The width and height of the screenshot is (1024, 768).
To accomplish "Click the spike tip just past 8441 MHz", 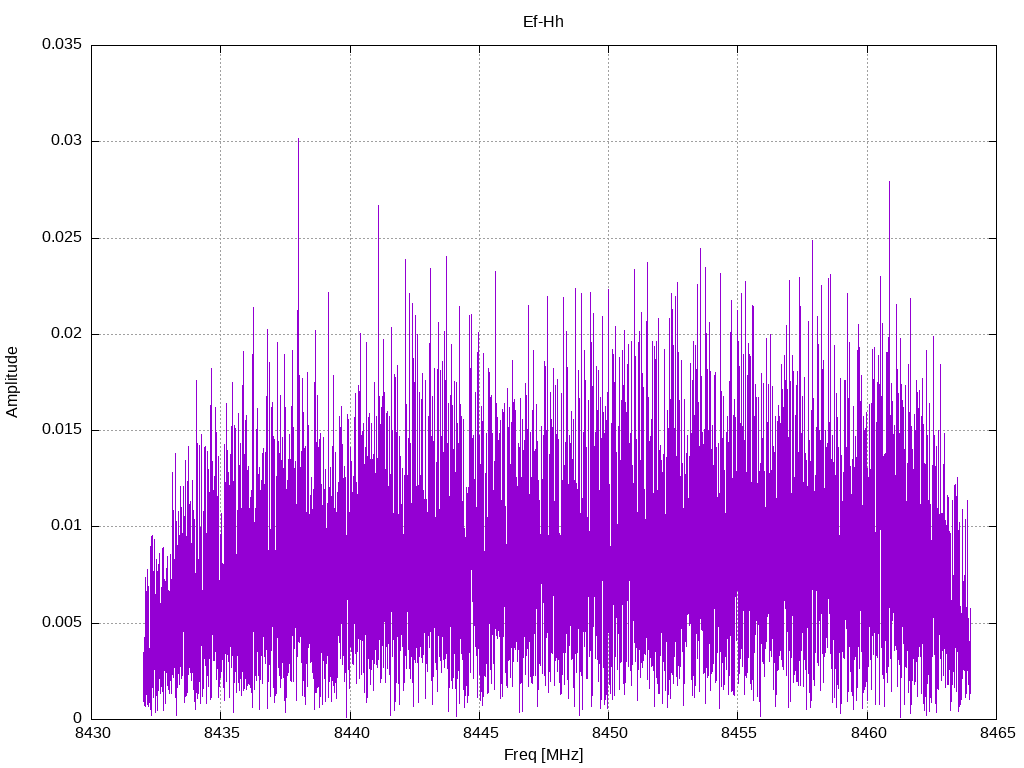I will (378, 206).
